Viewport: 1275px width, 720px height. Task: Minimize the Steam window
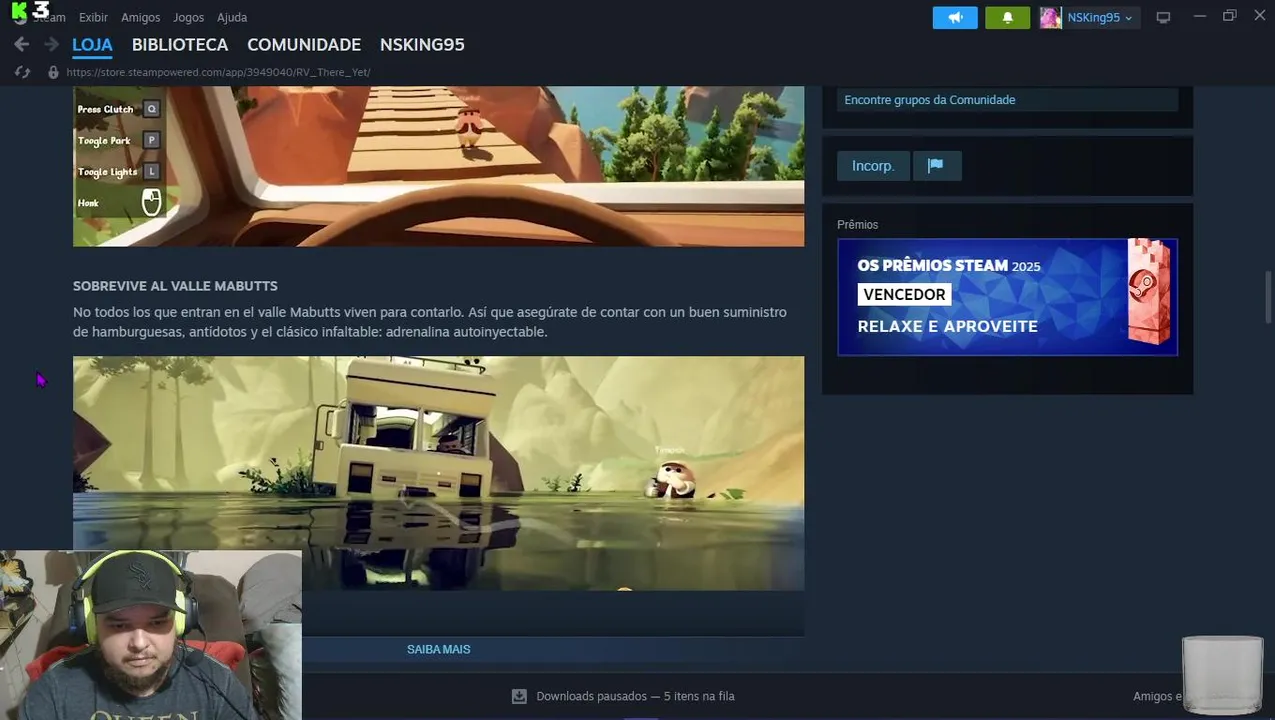(x=1199, y=16)
